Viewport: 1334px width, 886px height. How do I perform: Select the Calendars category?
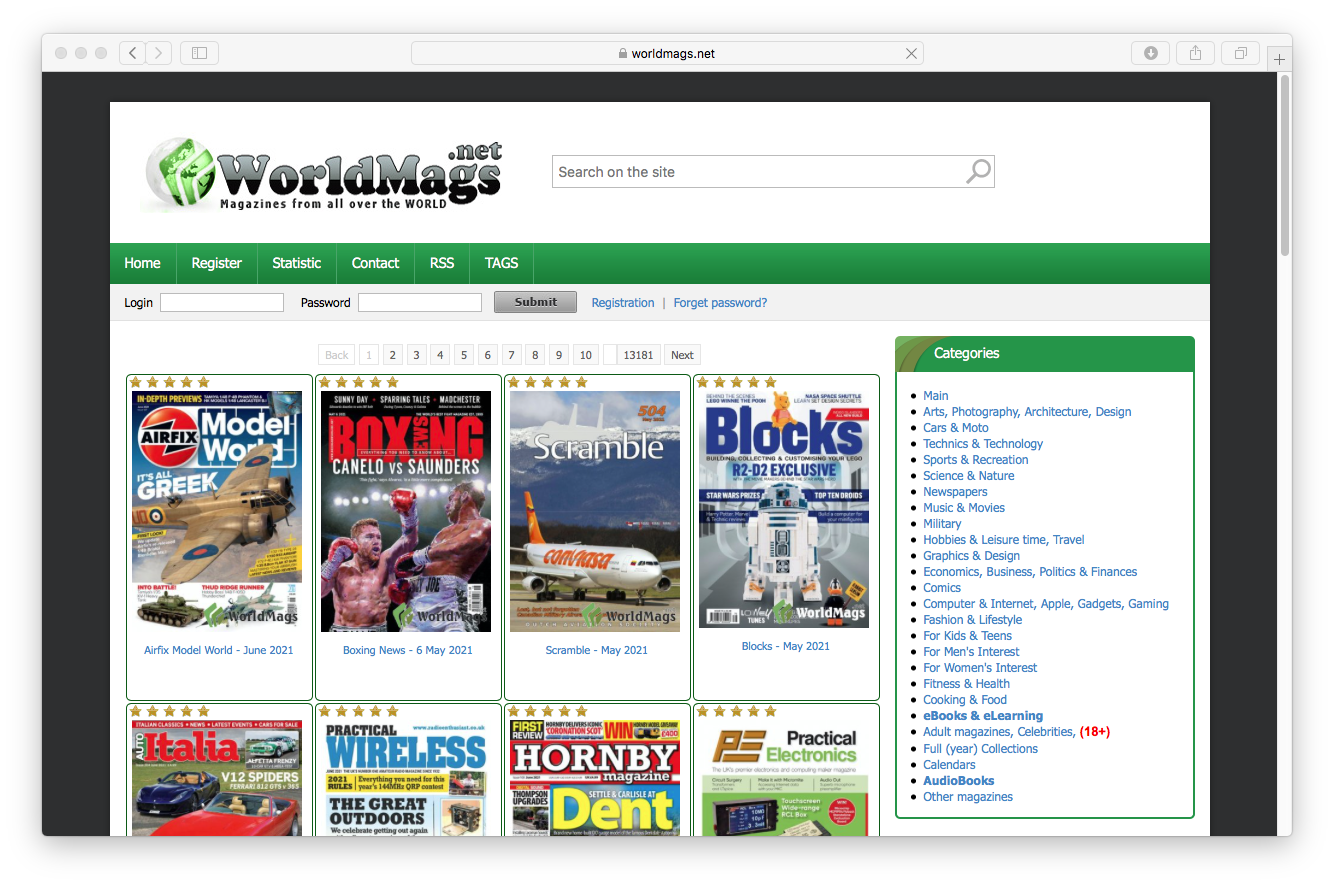click(x=949, y=765)
